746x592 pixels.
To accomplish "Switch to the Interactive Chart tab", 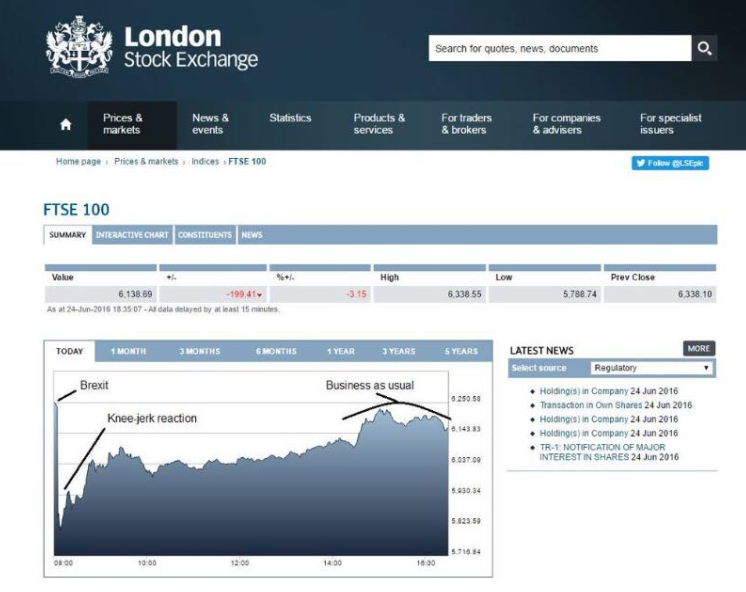I will point(132,235).
